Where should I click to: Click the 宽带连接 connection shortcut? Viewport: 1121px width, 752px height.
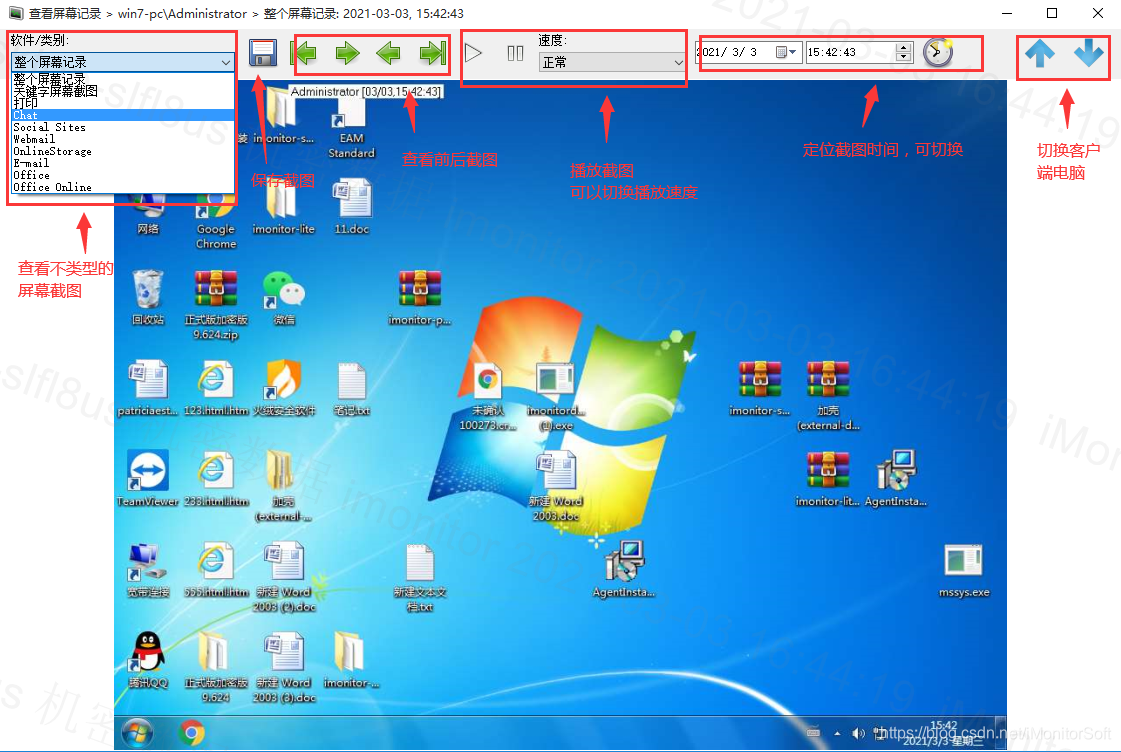pos(148,570)
